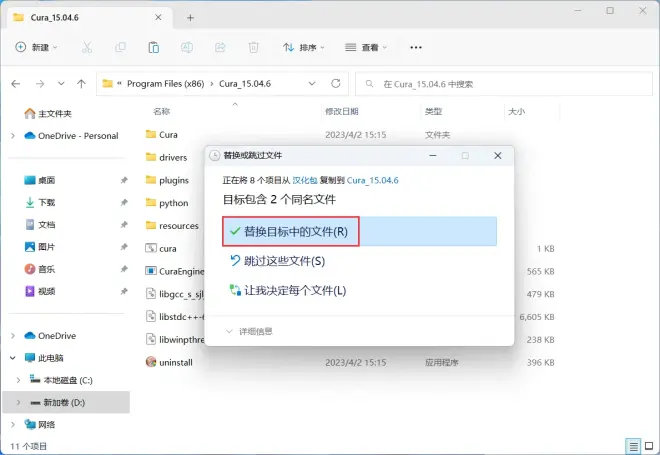The width and height of the screenshot is (660, 455).
Task: Open 图片 in quick access
Action: 40,247
